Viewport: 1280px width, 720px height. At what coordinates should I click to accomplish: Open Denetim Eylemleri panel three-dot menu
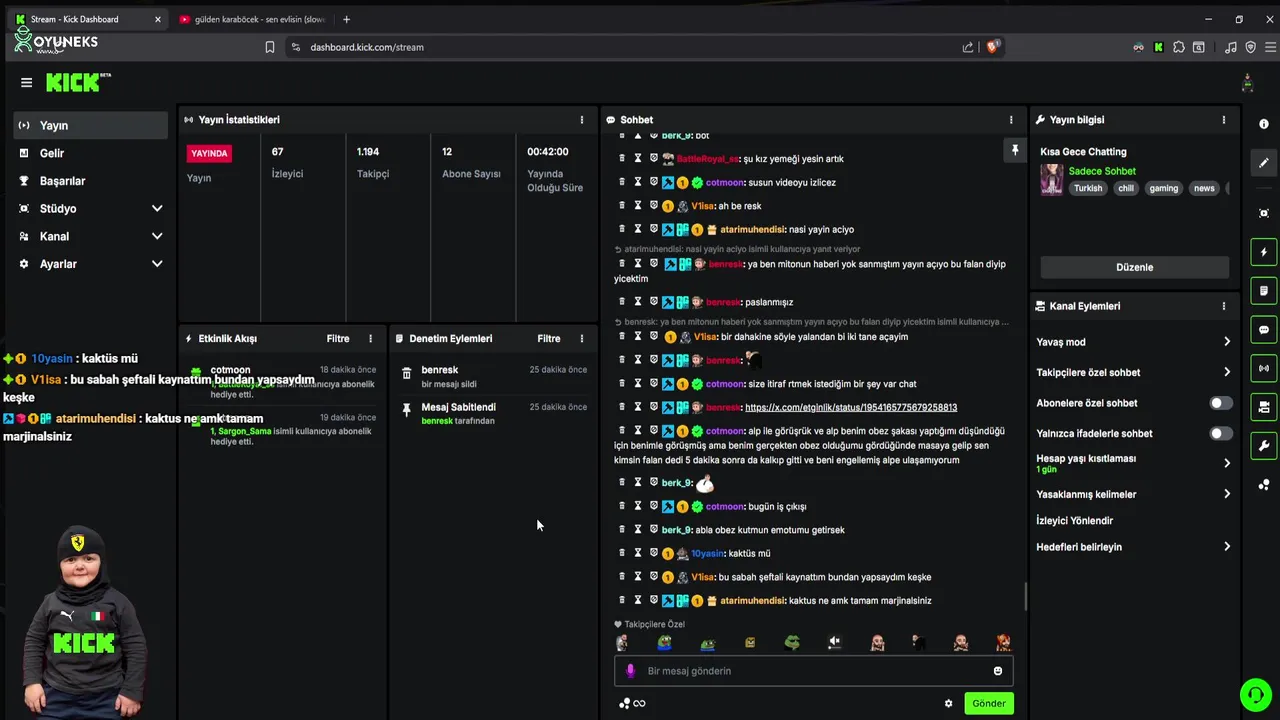(582, 339)
